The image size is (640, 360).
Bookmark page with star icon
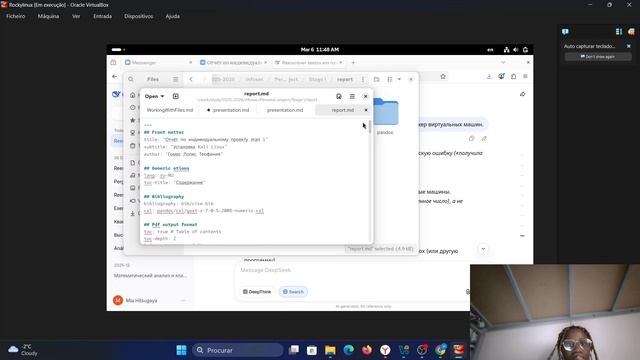[443, 76]
